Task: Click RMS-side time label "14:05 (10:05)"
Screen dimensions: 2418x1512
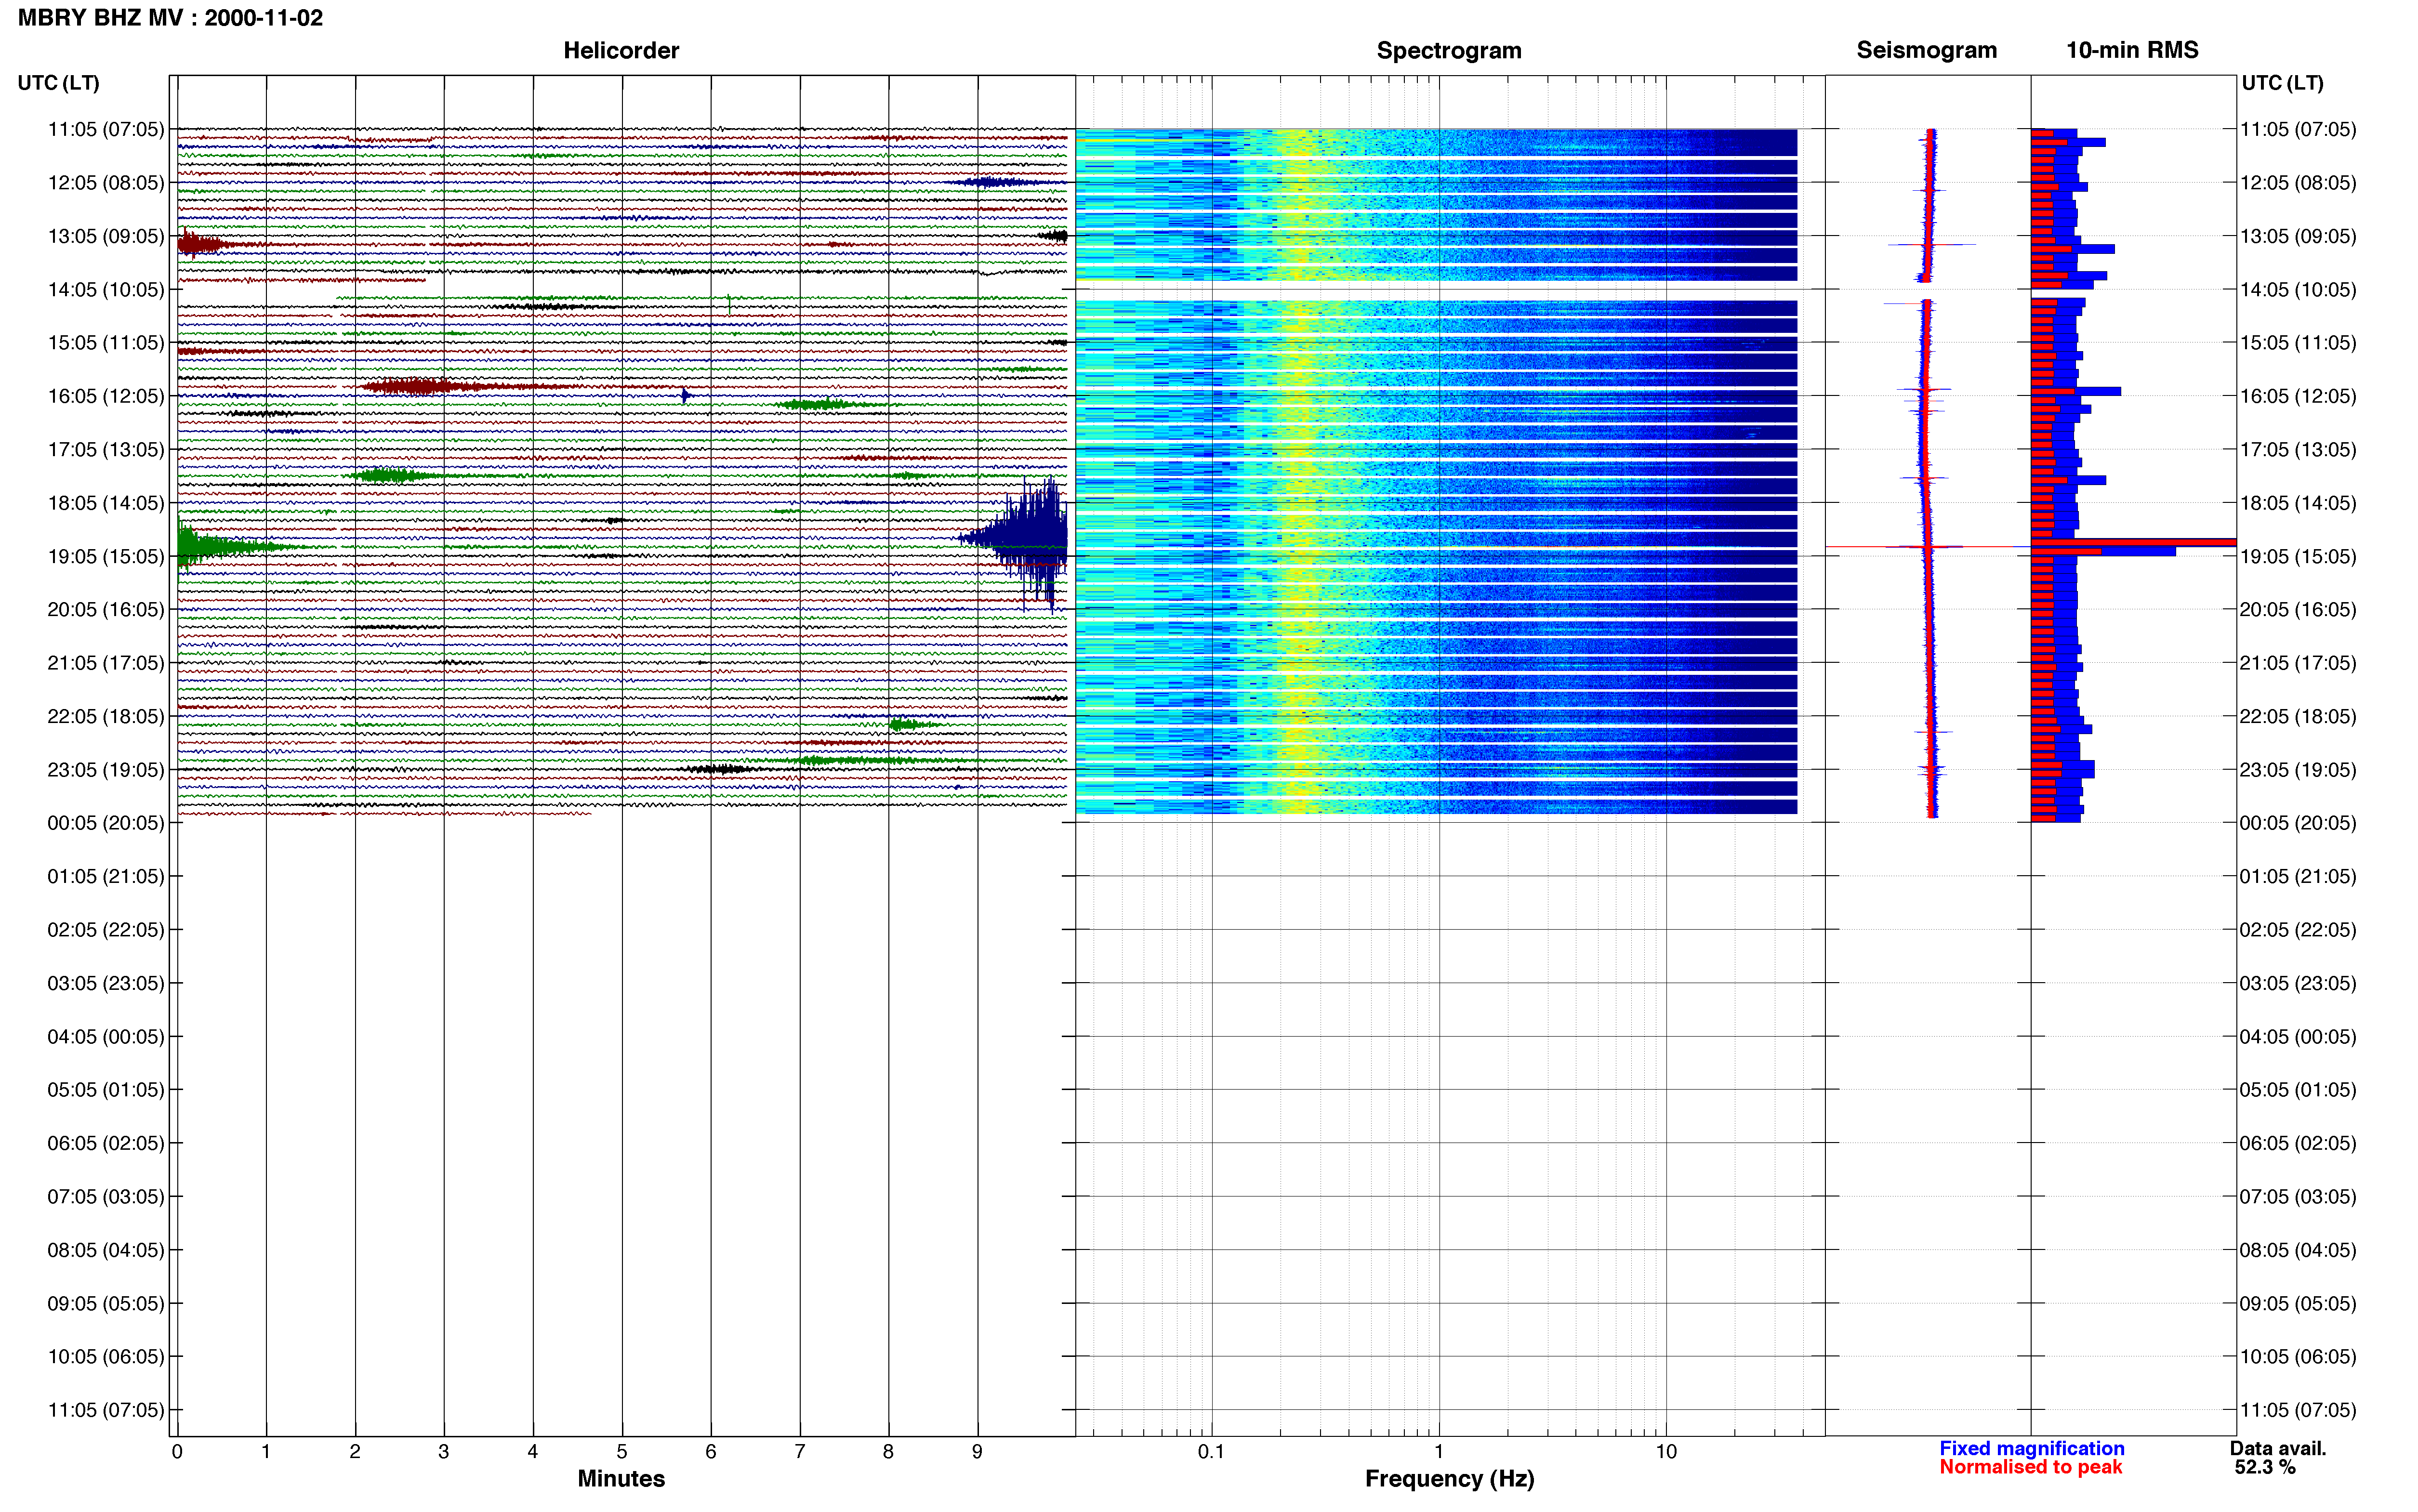Action: coord(2298,290)
